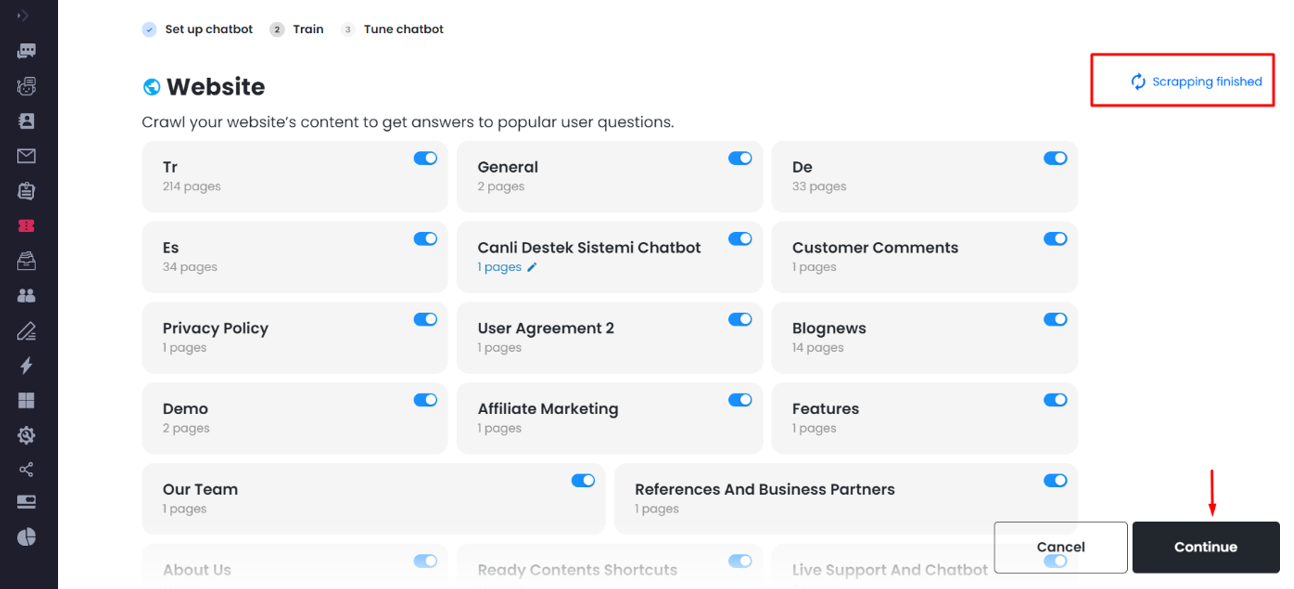This screenshot has height=589, width=1294.
Task: Toggle off Customer Comments crawling
Action: coord(1055,239)
